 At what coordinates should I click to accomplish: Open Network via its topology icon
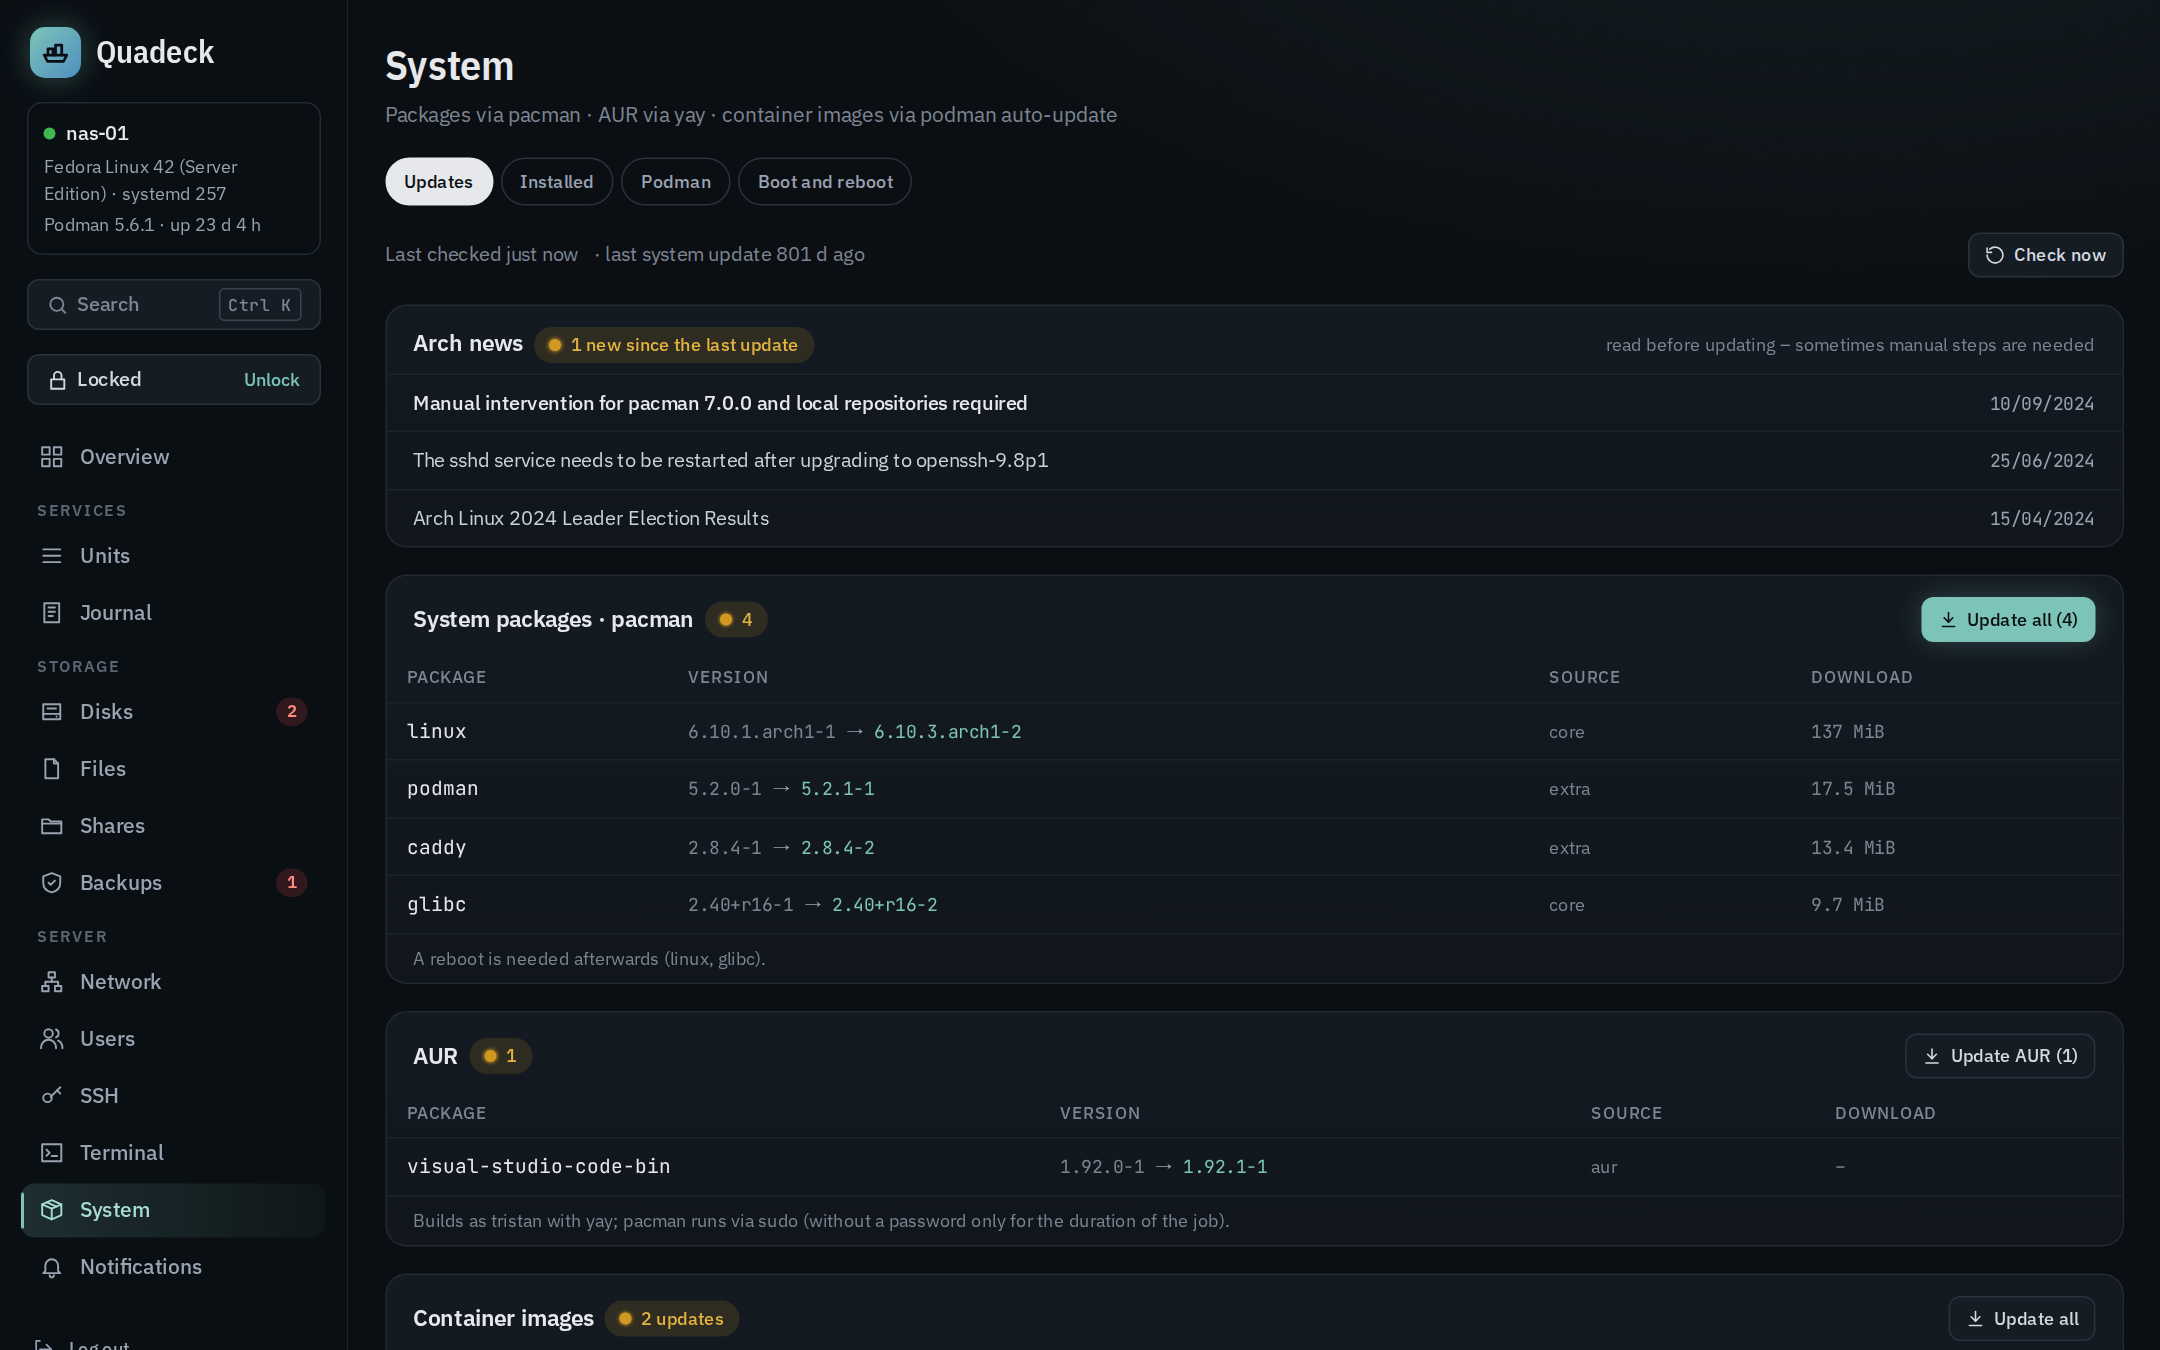coord(52,982)
